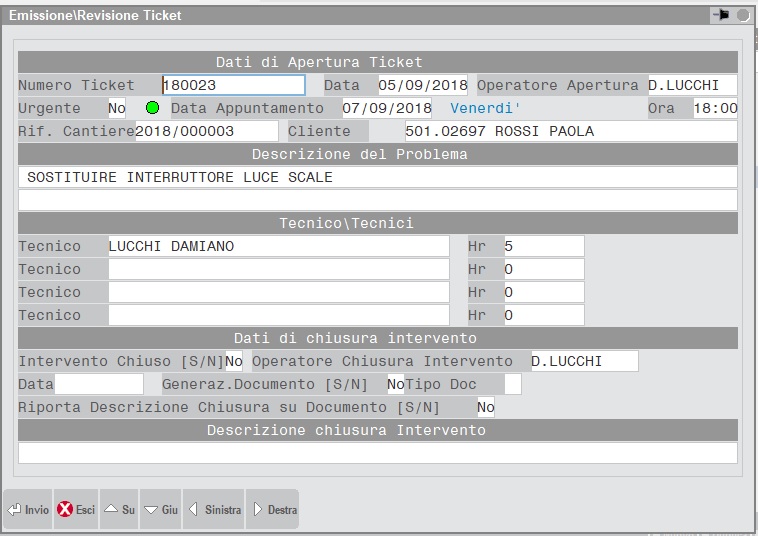Screen dimensions: 758x536
Task: Toggle Intervento Chiuso S/N field
Action: (234, 361)
